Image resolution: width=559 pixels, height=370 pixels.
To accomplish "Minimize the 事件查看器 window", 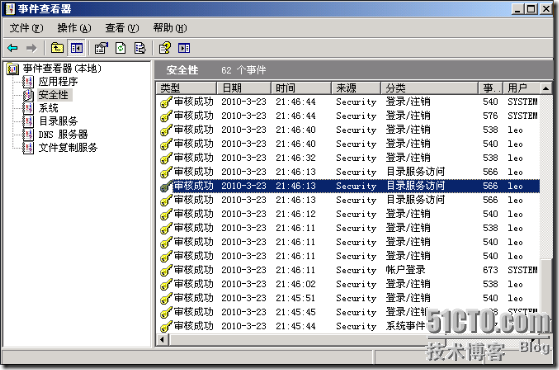I will coord(517,9).
